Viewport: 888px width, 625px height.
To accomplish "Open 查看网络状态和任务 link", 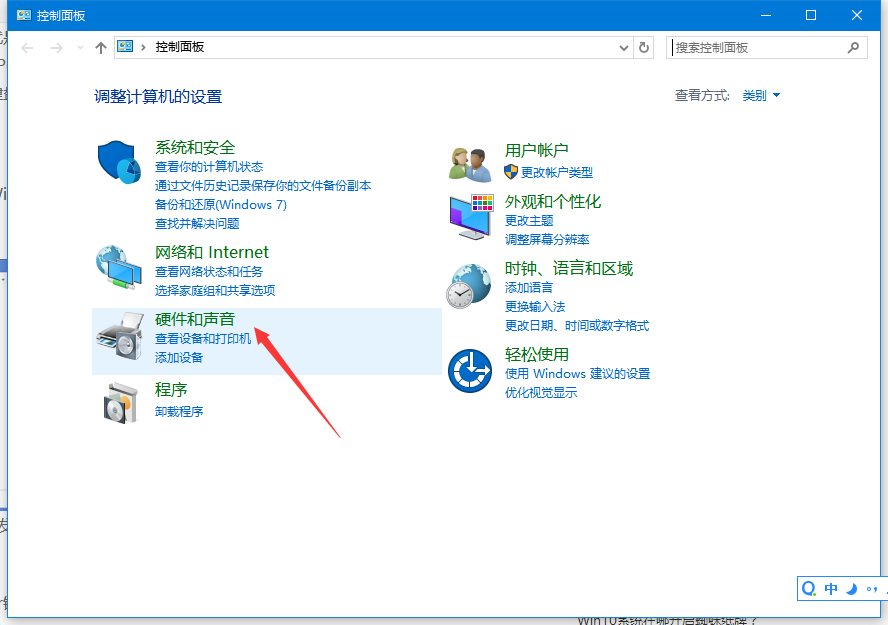I will pos(209,272).
